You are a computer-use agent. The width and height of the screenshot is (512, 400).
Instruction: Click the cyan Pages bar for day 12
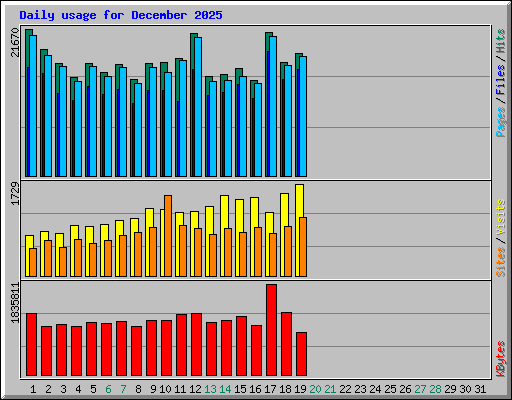[x=198, y=107]
